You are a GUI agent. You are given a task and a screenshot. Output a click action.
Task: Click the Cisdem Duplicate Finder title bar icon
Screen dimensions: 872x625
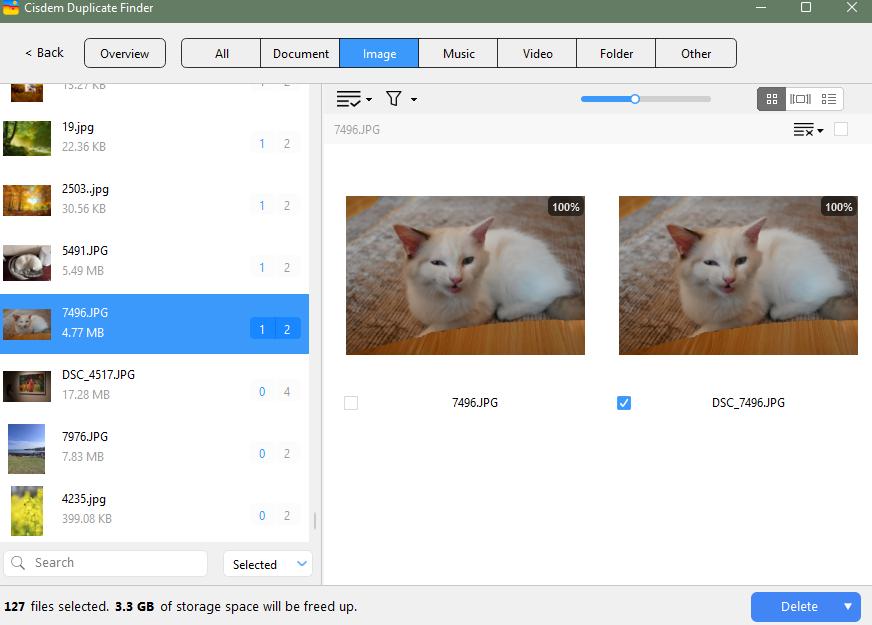12,9
